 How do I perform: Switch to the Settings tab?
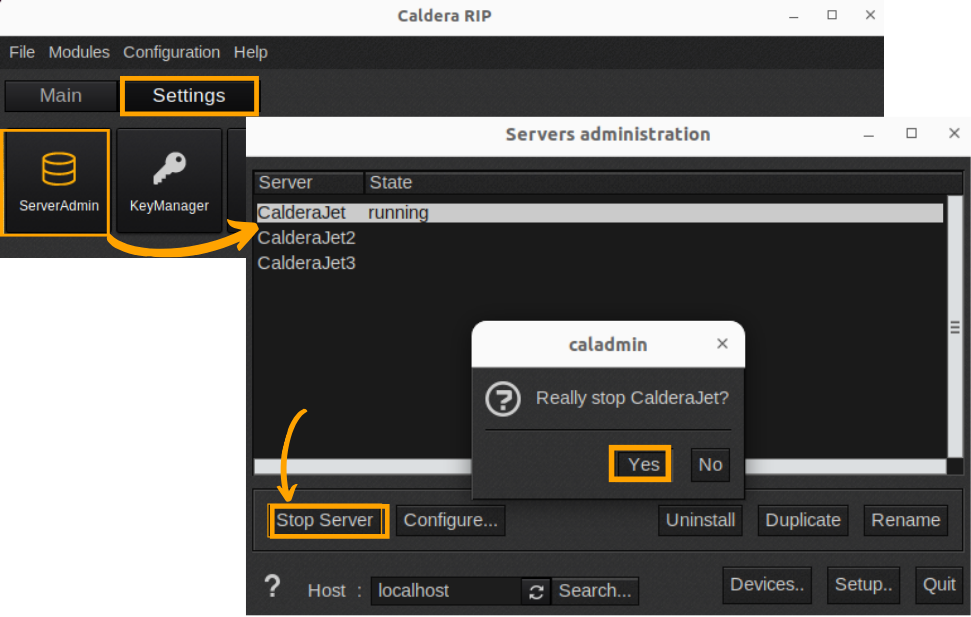tap(189, 95)
